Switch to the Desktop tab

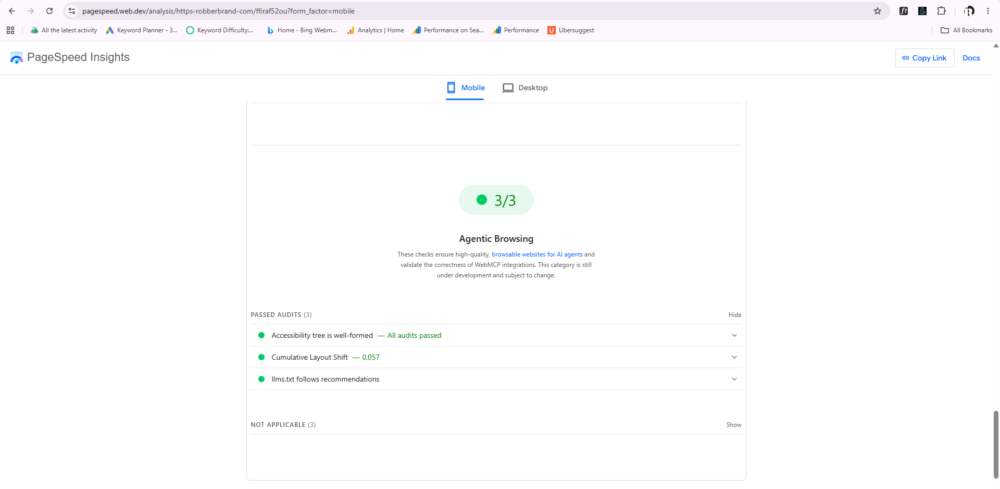coord(525,88)
